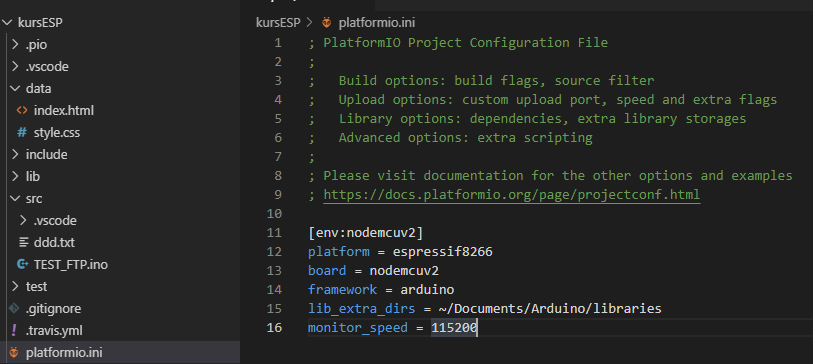Select platformio.ini in the explorer tree
Image resolution: width=813 pixels, height=364 pixels.
click(x=64, y=353)
